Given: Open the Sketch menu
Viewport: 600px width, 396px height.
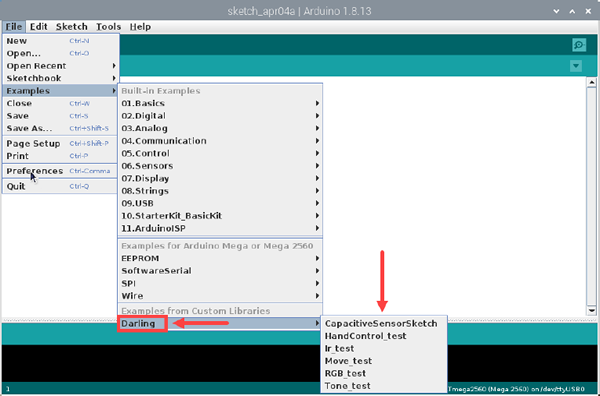Looking at the screenshot, I should point(72,27).
